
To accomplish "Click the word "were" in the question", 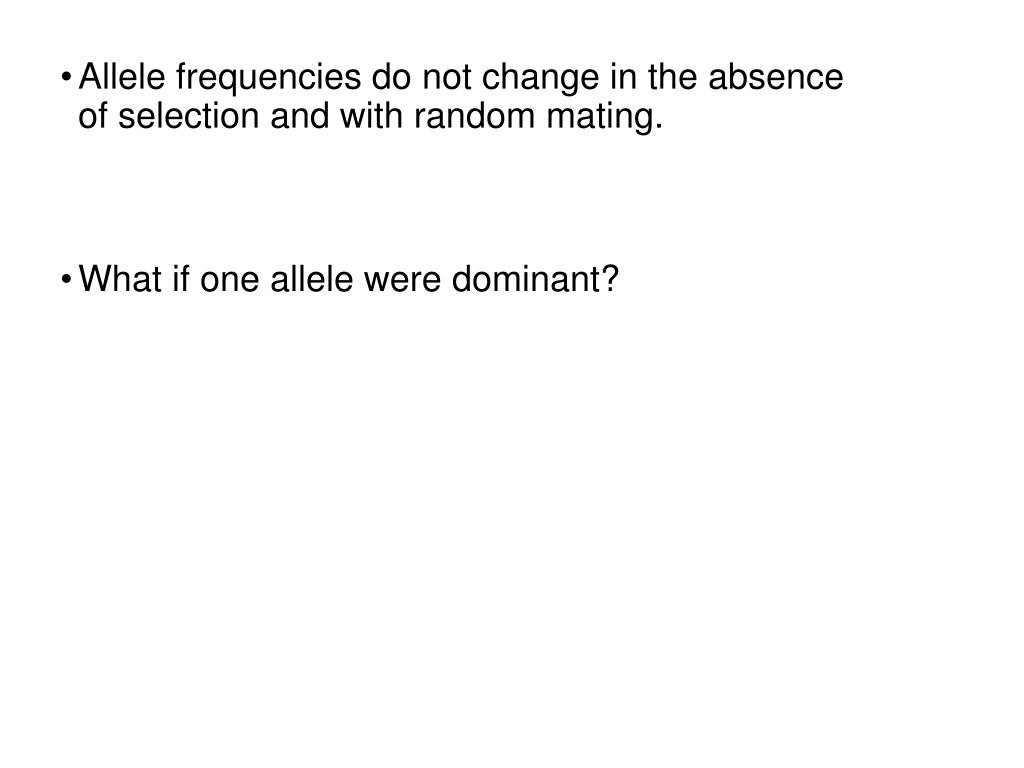I will click(x=402, y=279).
